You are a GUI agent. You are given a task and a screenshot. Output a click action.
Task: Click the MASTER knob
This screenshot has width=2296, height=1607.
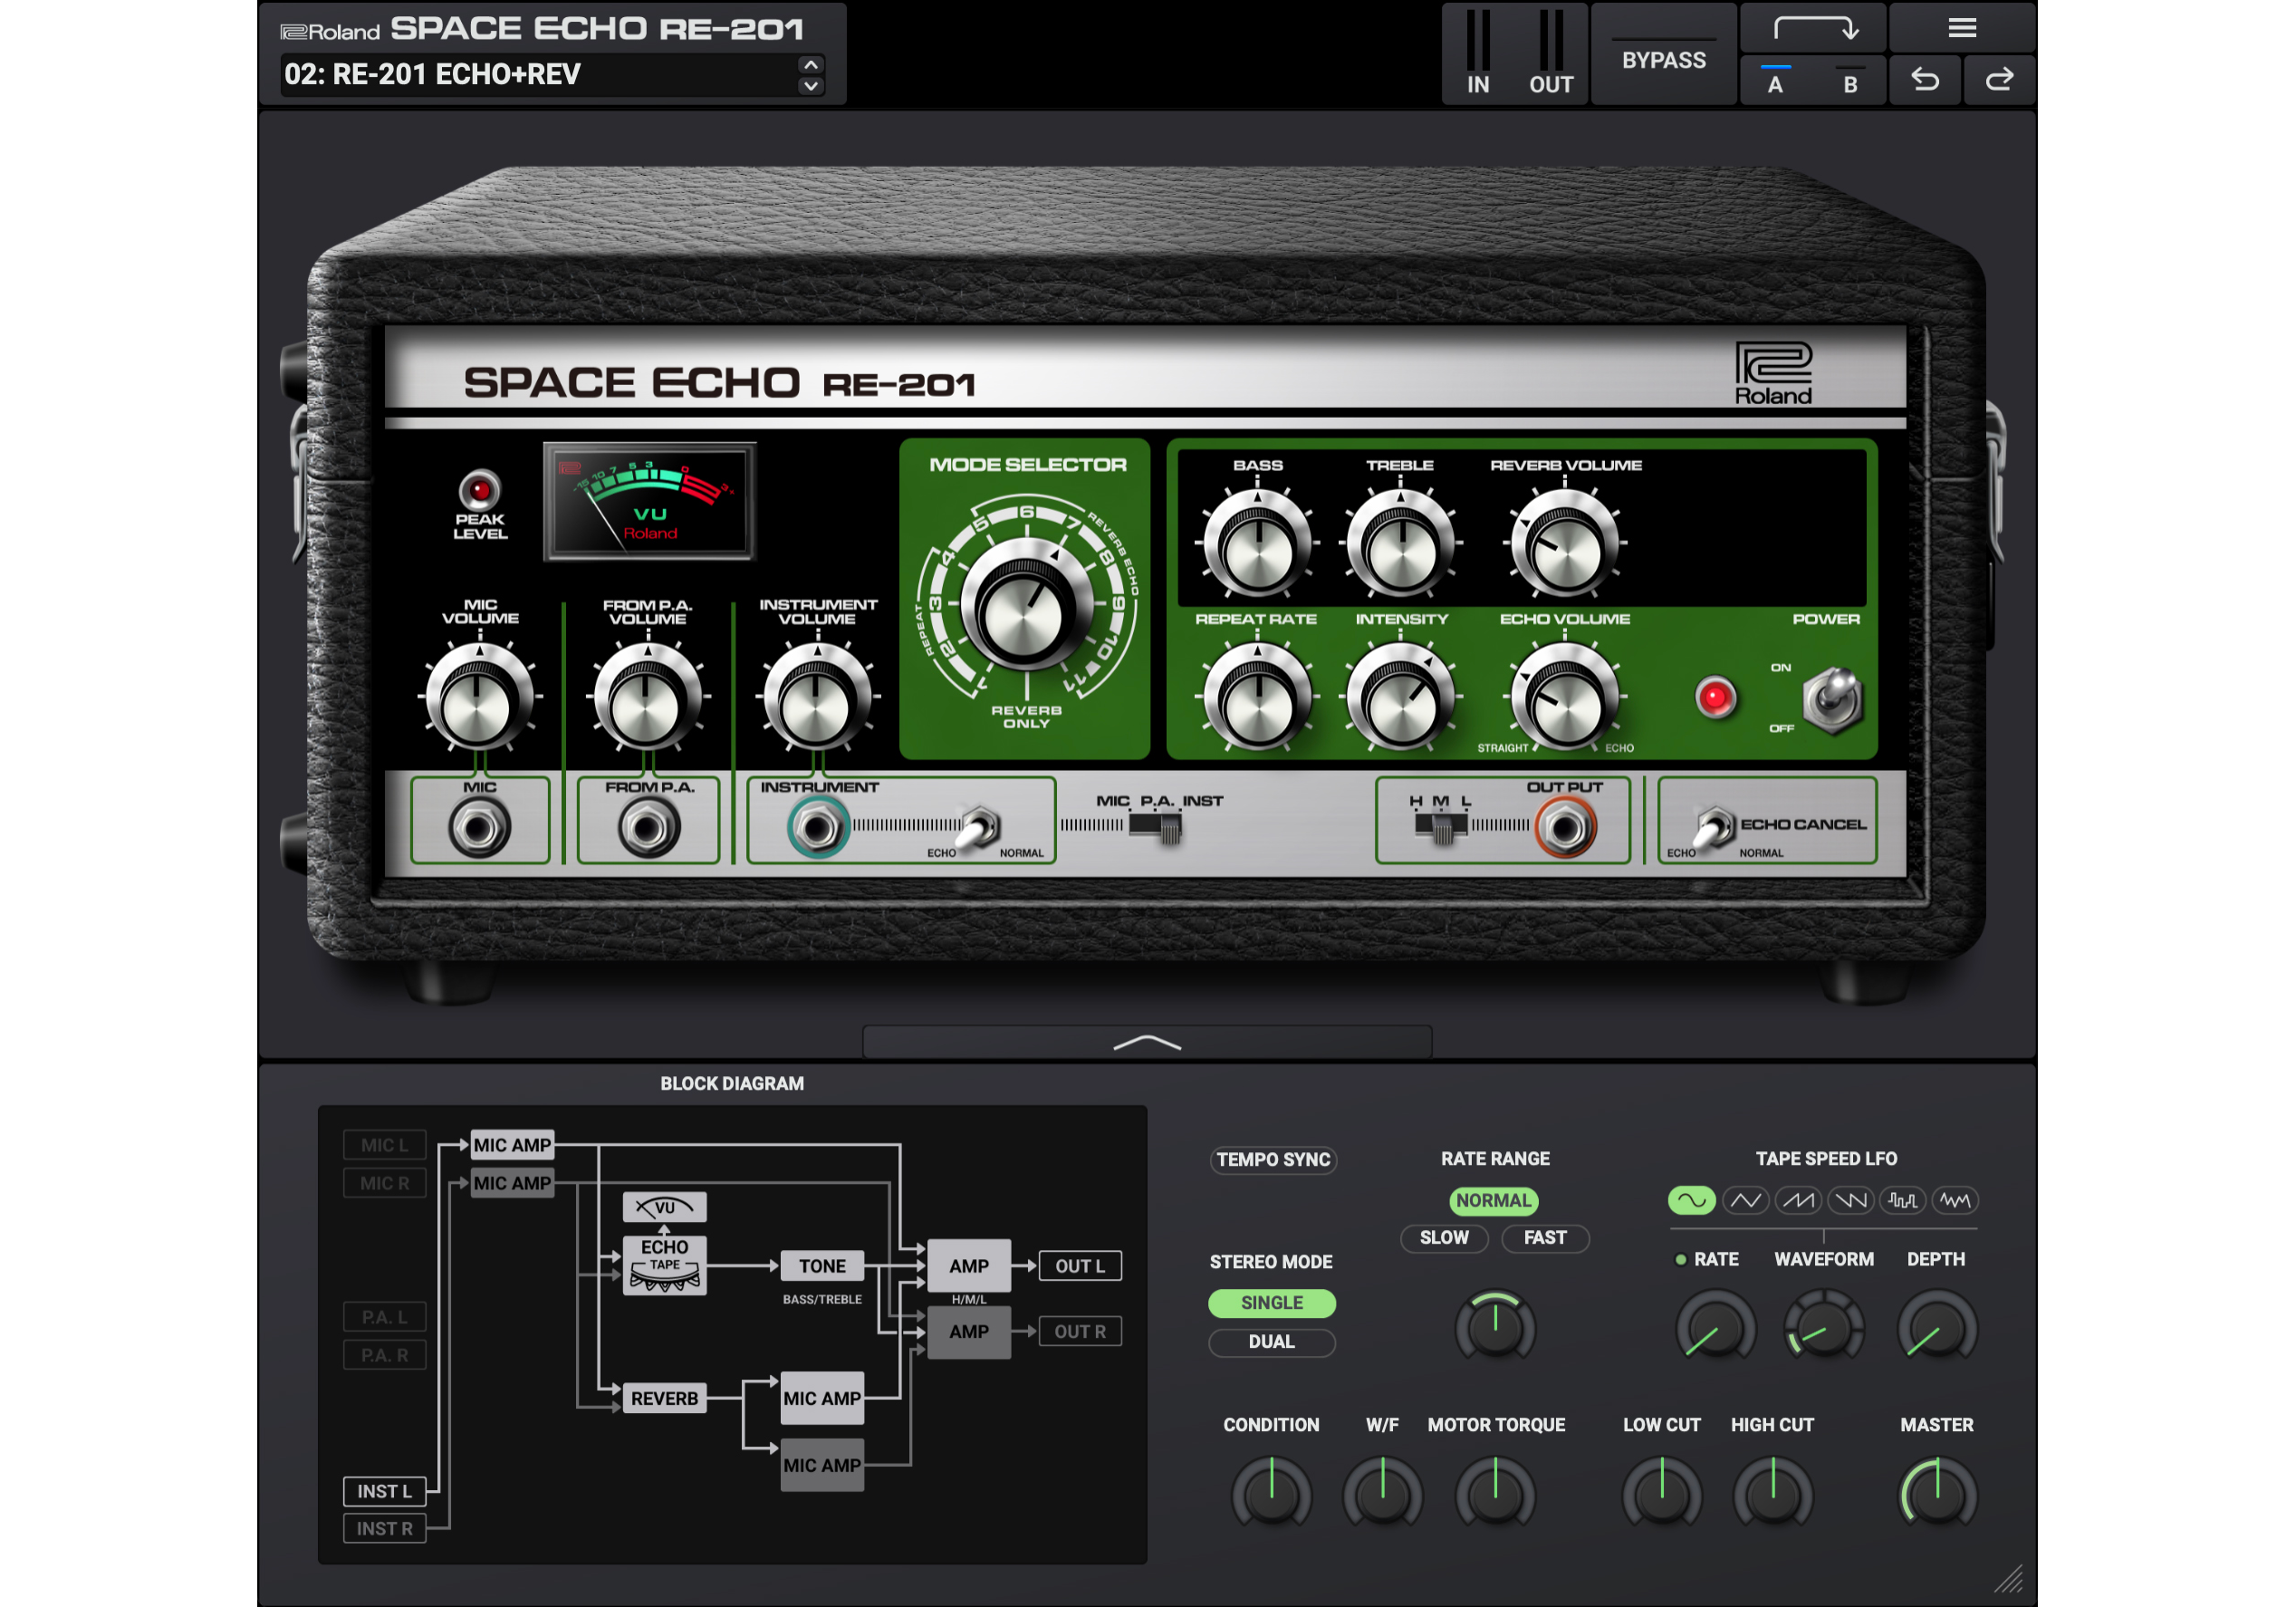1937,1492
